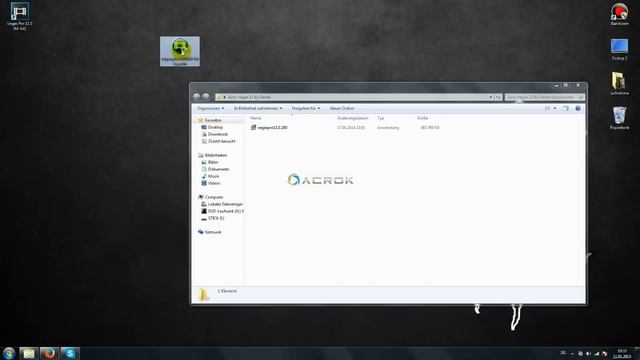This screenshot has height=360, width=640.
Task: Open the view options dropdown arrow
Action: click(x=555, y=109)
